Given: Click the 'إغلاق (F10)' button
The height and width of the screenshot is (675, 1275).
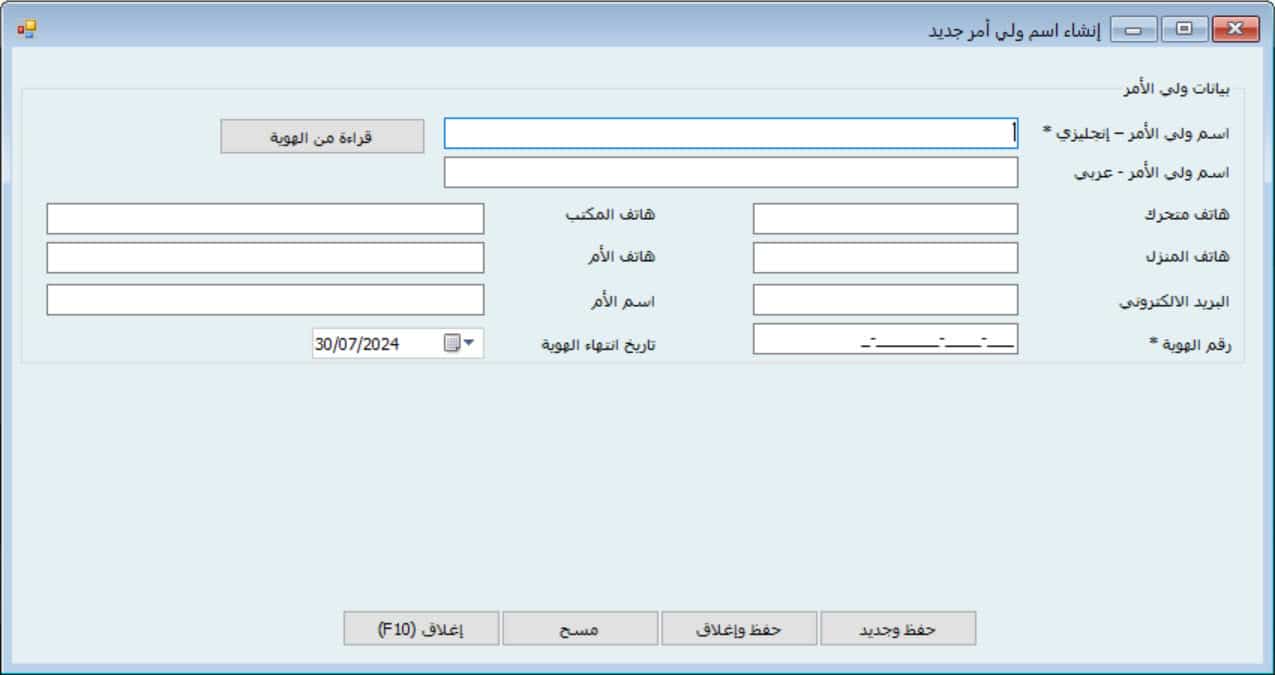Looking at the screenshot, I should pos(421,629).
